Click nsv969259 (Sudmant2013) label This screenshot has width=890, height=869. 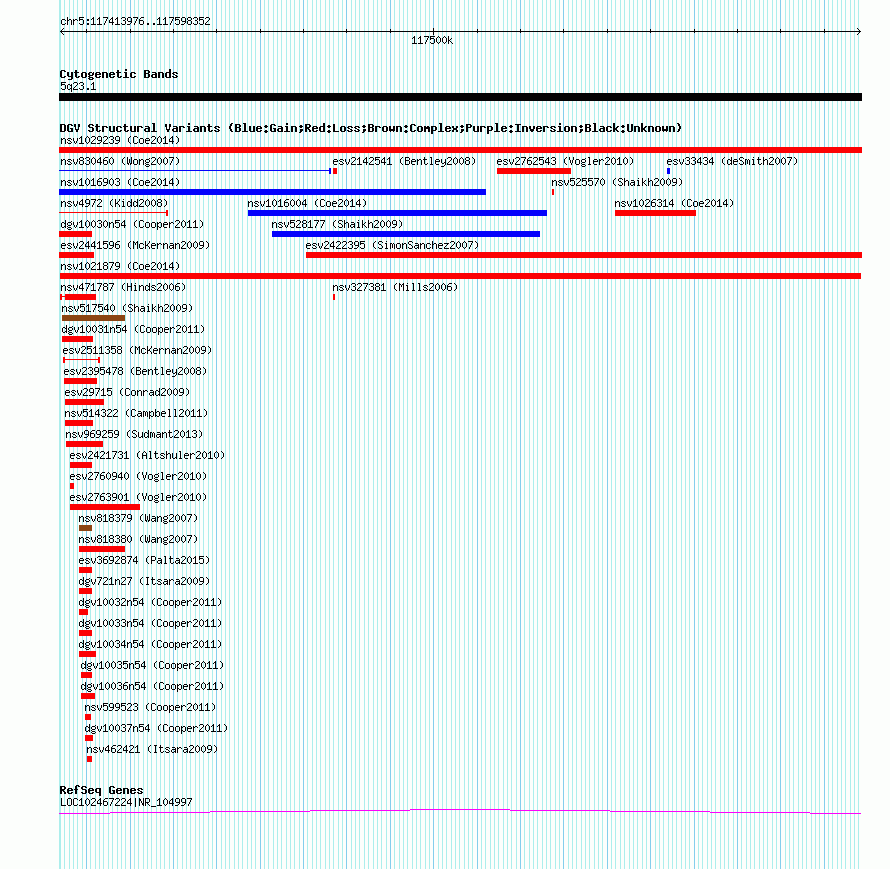pos(134,434)
